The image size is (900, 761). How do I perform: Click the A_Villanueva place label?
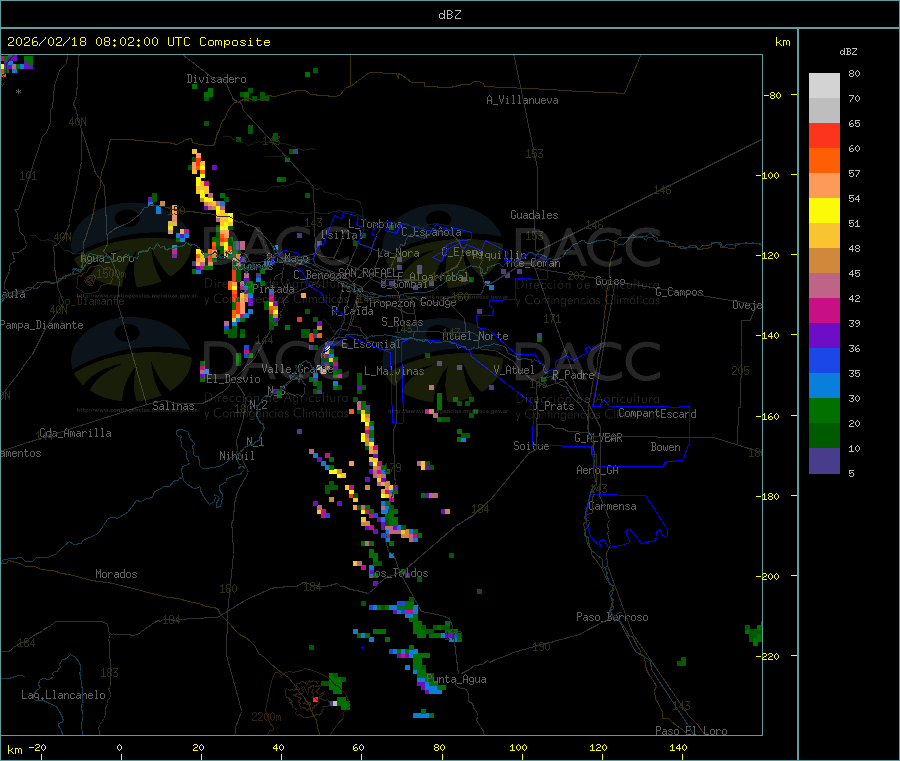point(522,100)
